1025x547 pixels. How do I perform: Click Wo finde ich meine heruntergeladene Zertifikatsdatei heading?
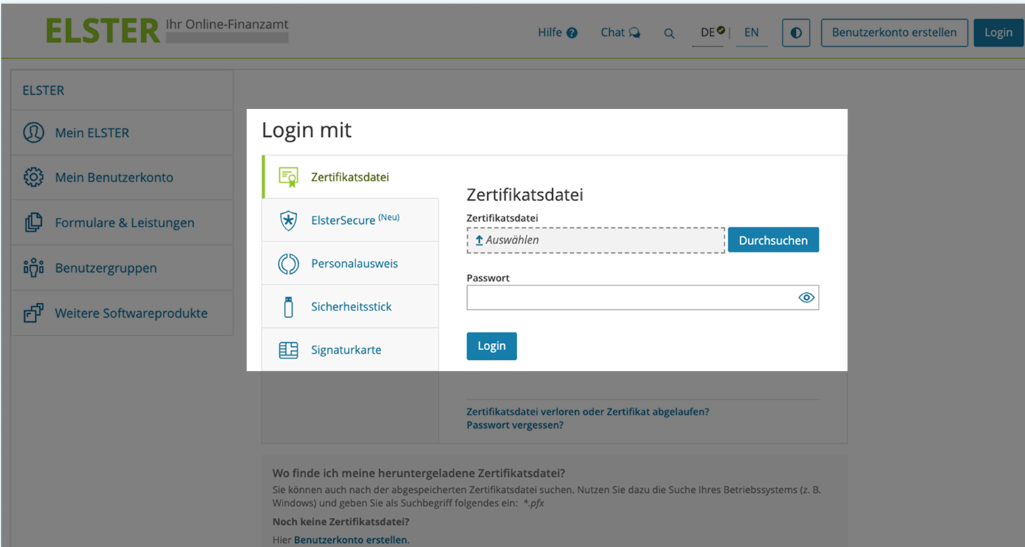pos(419,473)
